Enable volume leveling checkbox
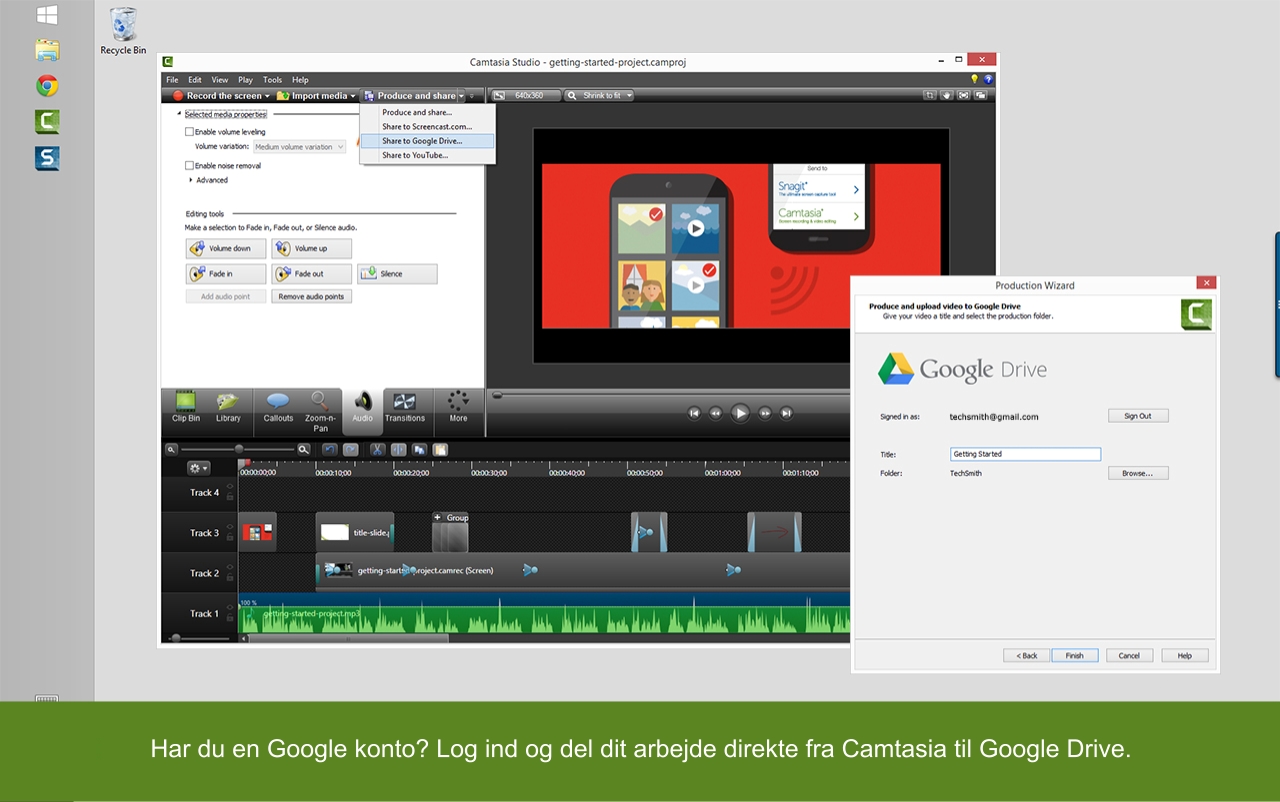This screenshot has width=1280, height=802. pyautogui.click(x=189, y=131)
